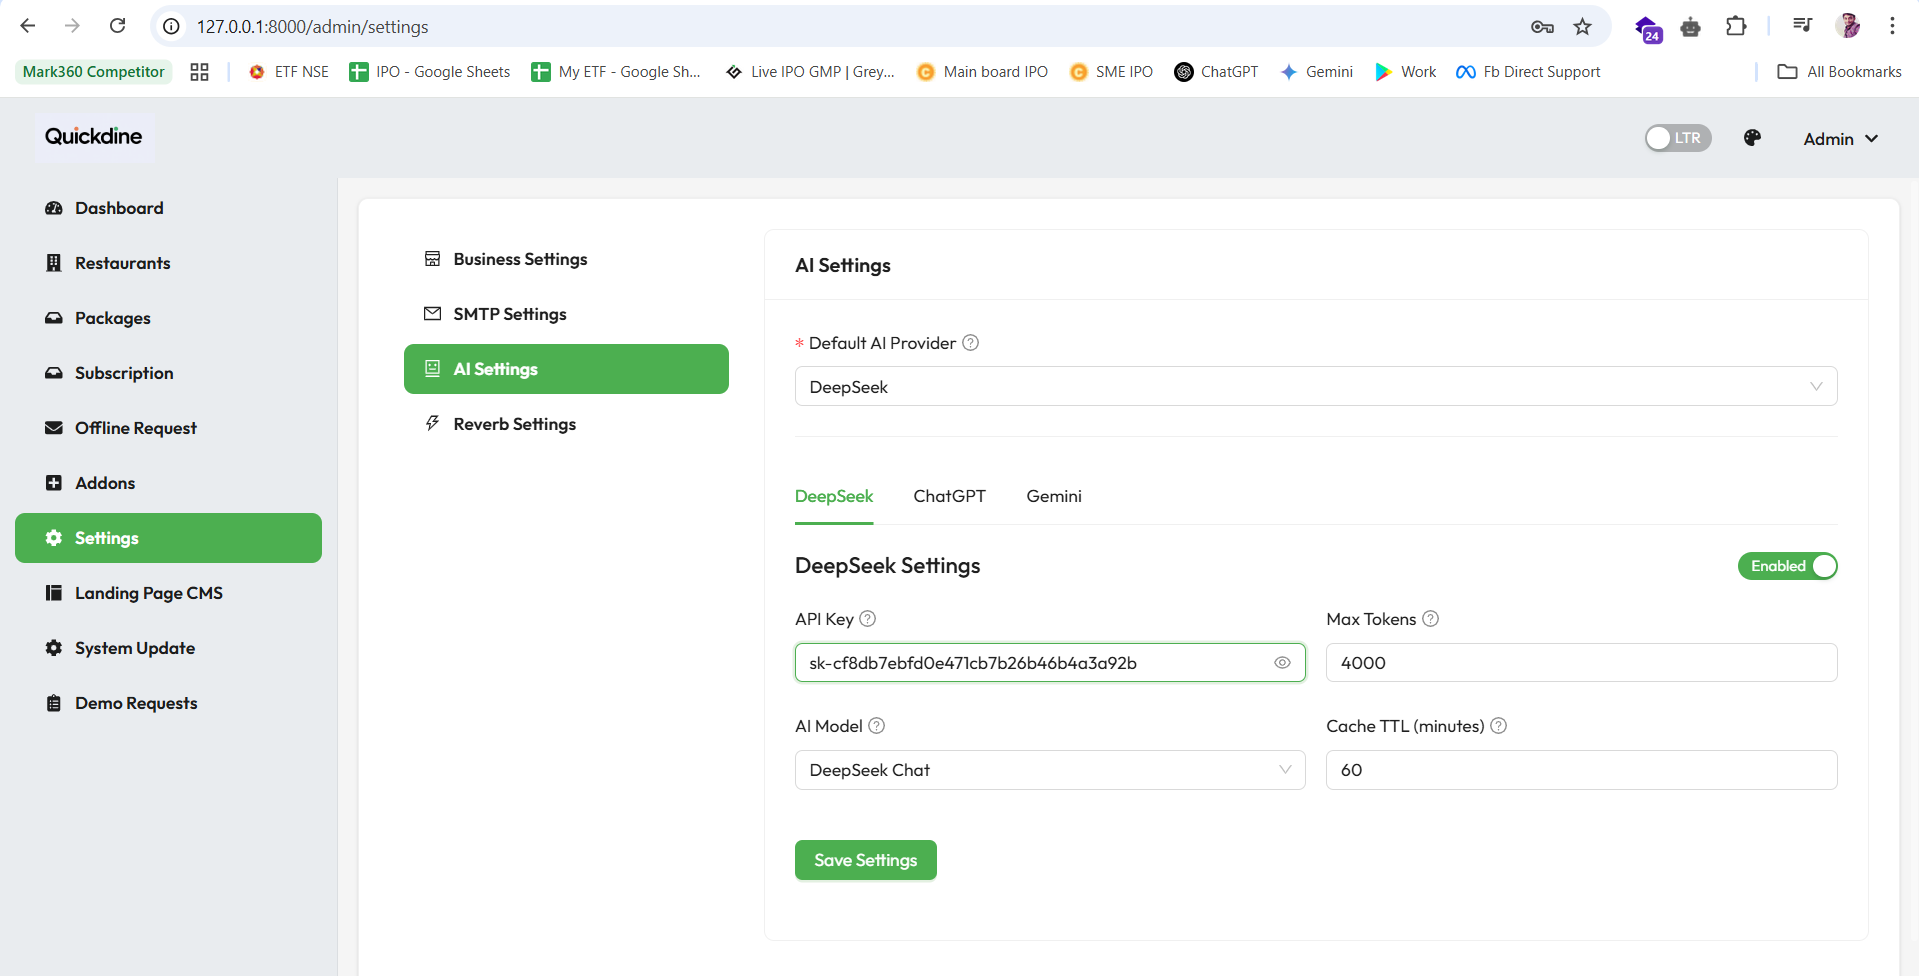Click the Save Settings button
The width and height of the screenshot is (1919, 976).
[866, 860]
